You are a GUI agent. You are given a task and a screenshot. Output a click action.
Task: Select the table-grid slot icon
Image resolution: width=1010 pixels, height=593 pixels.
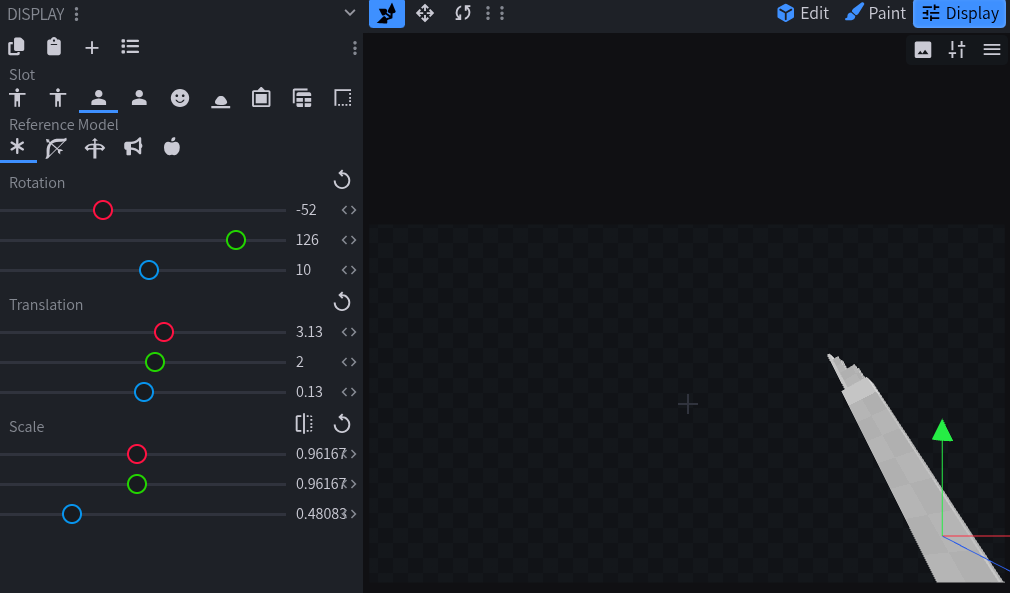302,98
